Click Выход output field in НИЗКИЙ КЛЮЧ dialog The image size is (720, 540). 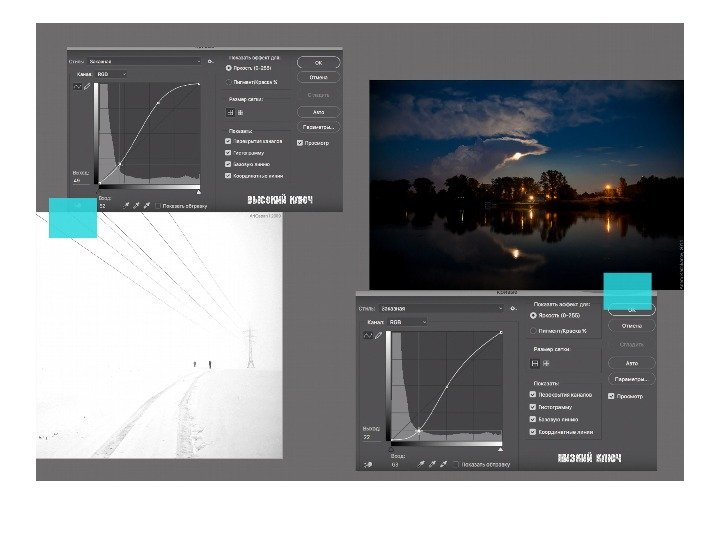[371, 437]
